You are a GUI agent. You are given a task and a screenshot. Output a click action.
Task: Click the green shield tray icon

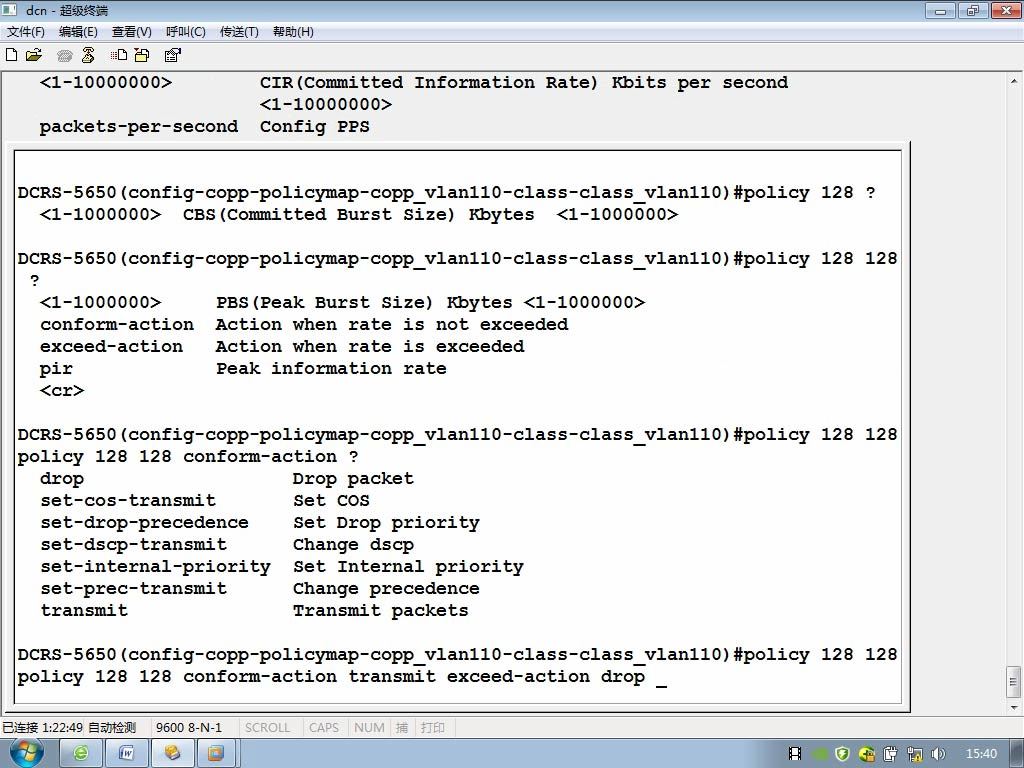[x=842, y=754]
